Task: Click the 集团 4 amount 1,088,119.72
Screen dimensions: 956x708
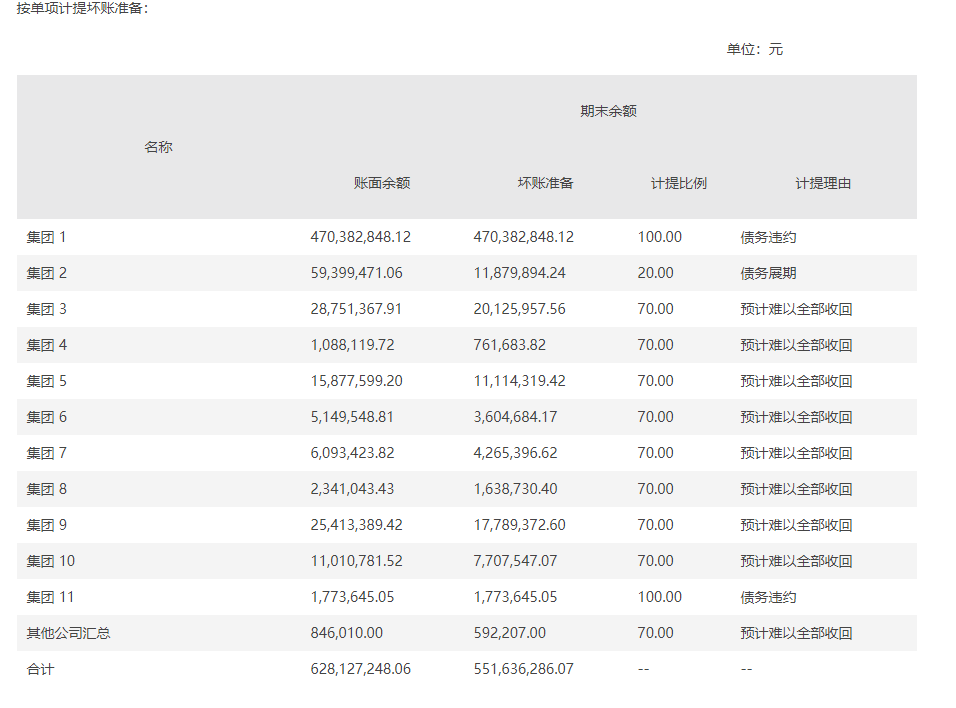Action: coord(352,345)
